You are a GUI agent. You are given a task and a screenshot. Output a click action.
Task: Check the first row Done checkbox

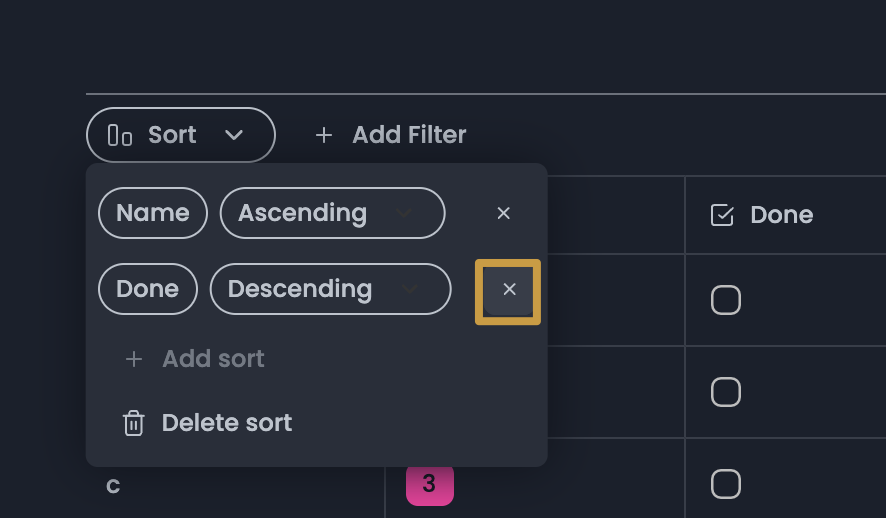coord(726,300)
